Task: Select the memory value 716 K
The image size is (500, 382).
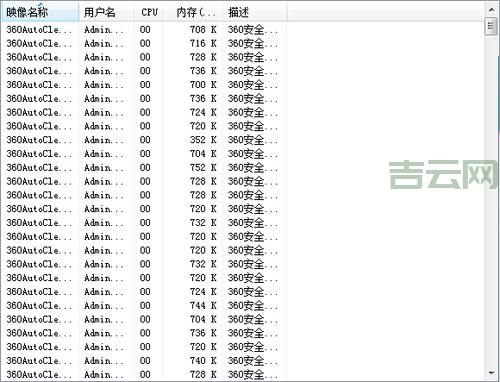Action: [203, 43]
